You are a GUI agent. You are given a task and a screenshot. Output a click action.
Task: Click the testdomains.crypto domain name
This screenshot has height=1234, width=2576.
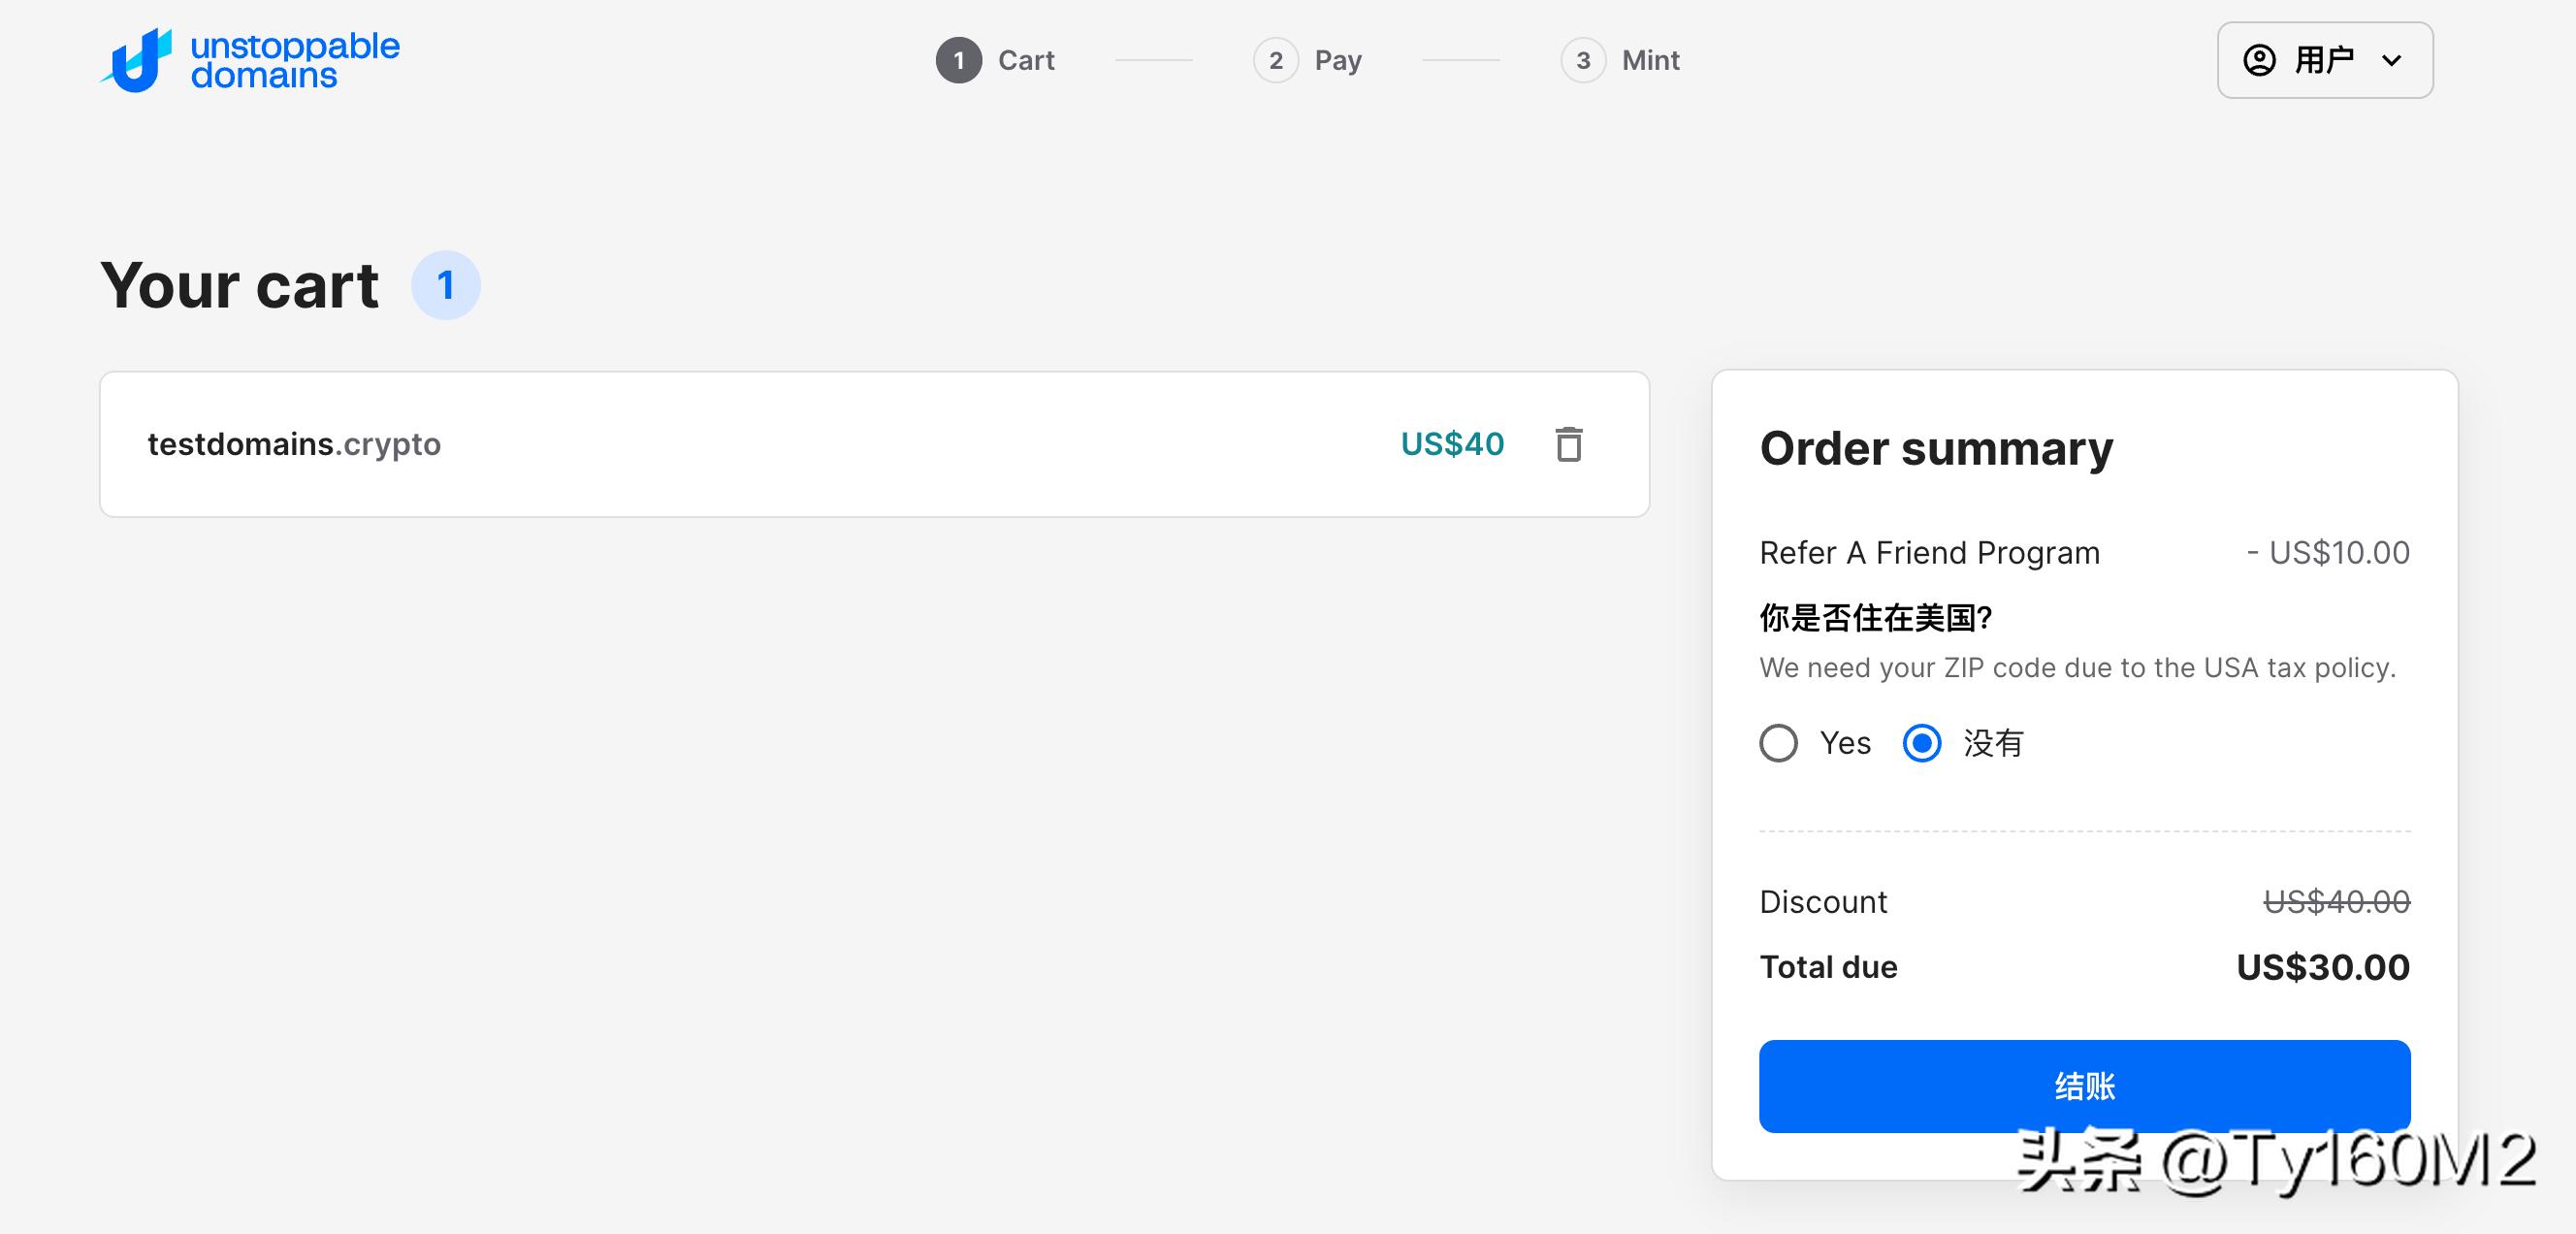tap(294, 444)
